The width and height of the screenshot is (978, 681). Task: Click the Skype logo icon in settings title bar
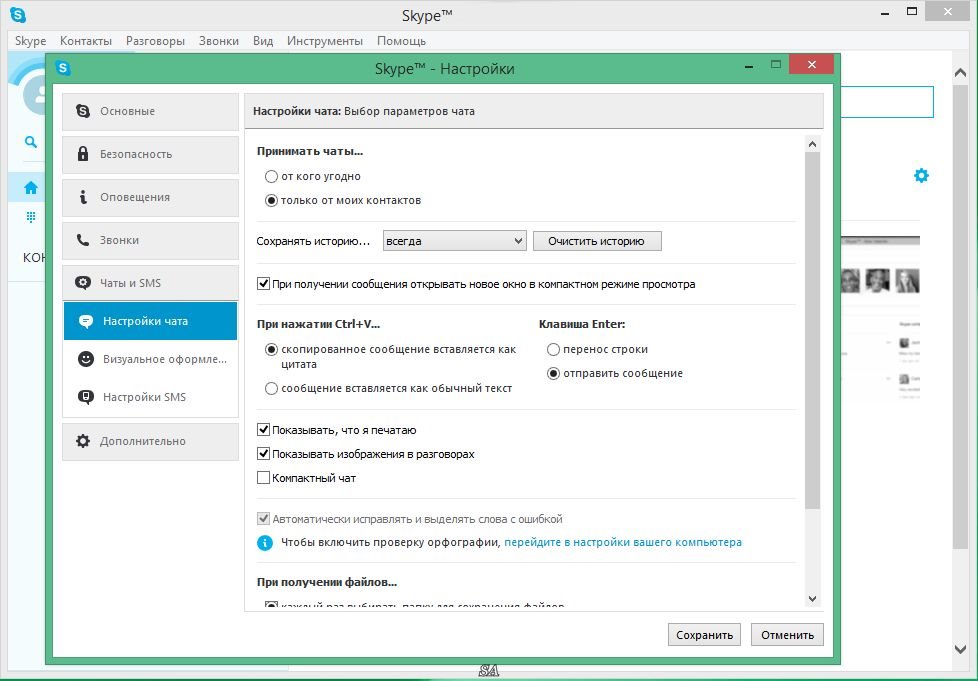coord(63,68)
